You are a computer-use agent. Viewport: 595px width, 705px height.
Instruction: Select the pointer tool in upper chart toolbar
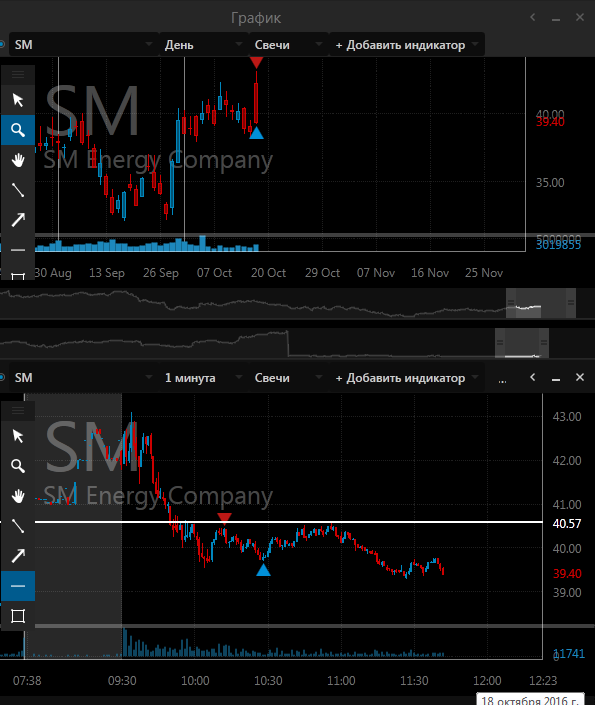coord(18,100)
